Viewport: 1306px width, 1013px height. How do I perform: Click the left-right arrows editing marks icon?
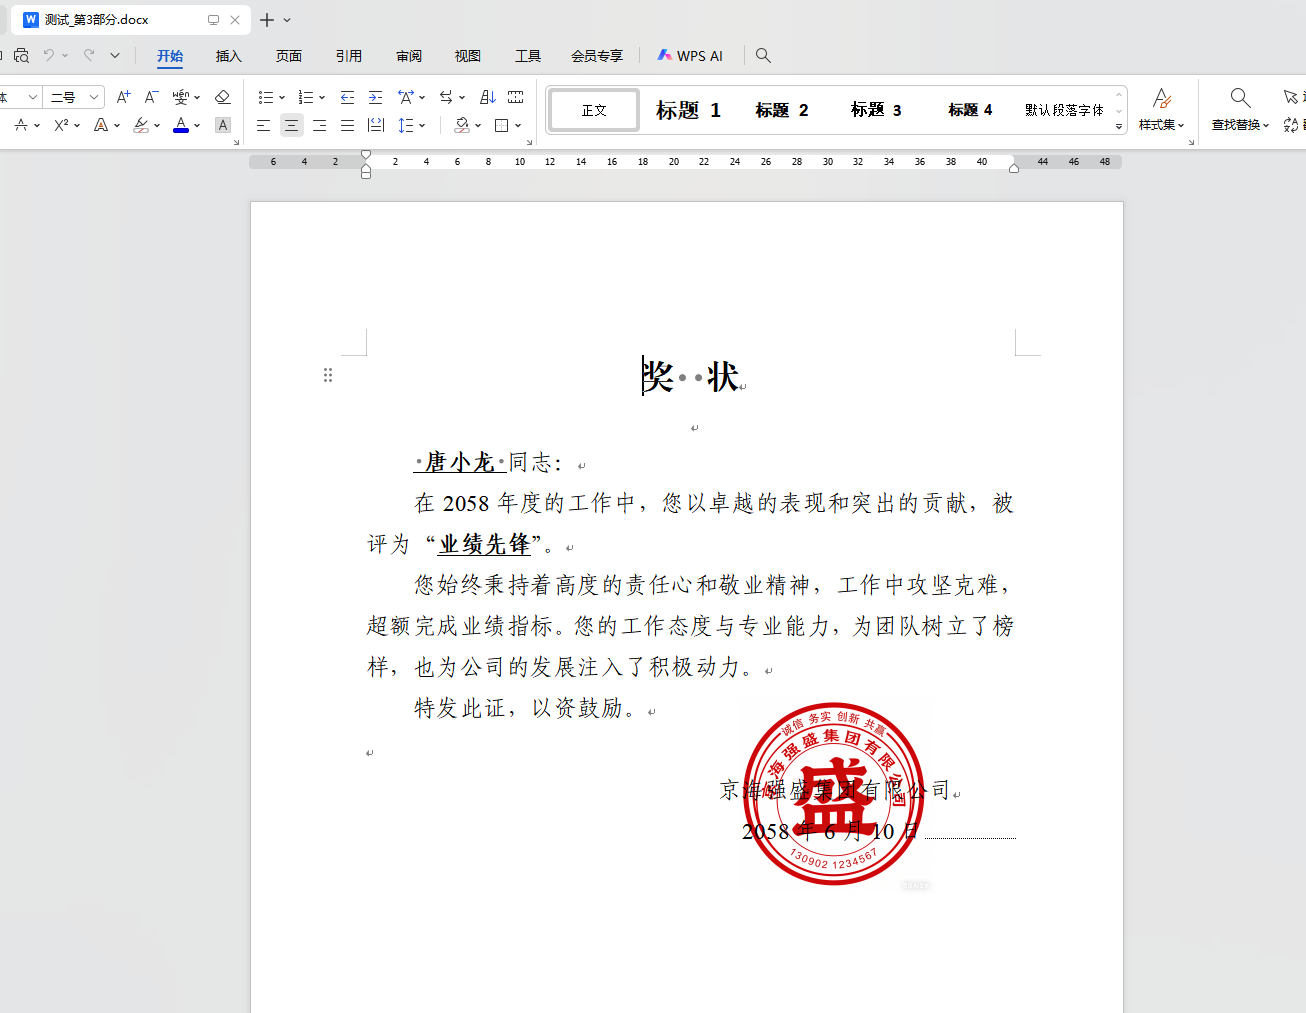[x=447, y=97]
